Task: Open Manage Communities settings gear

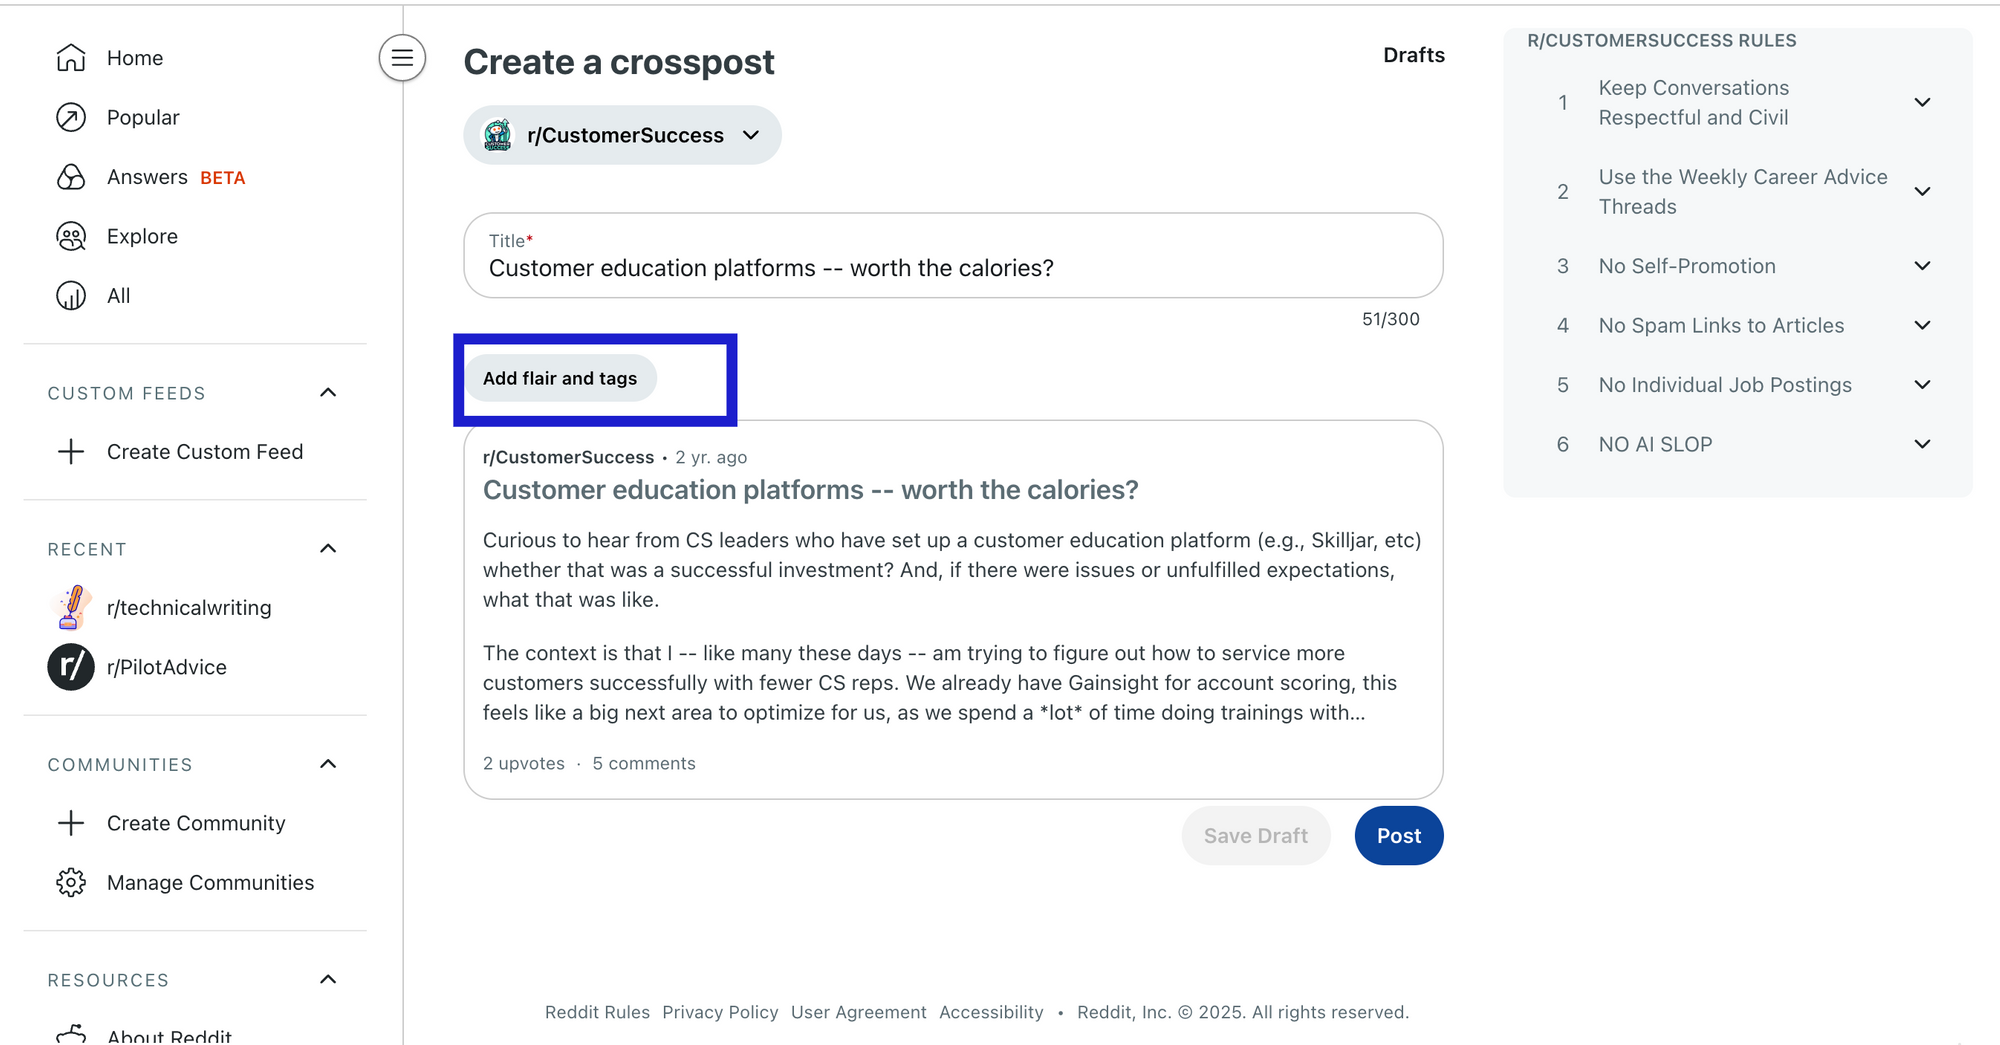Action: 71,882
